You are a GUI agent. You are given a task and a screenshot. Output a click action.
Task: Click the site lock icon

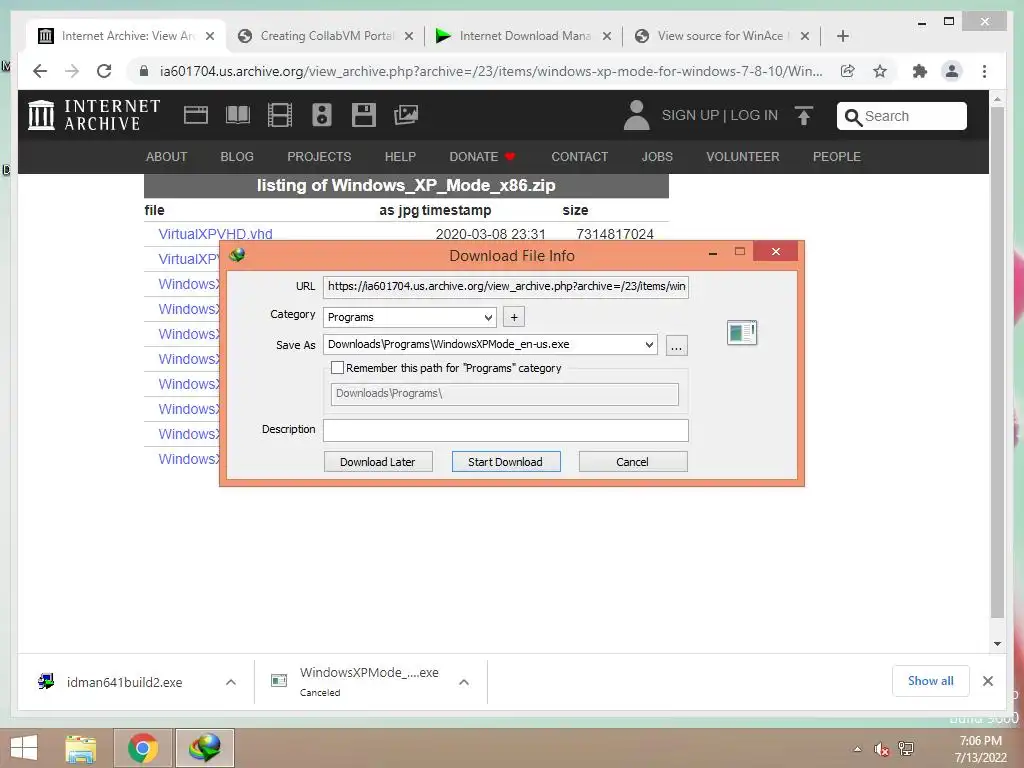144,71
